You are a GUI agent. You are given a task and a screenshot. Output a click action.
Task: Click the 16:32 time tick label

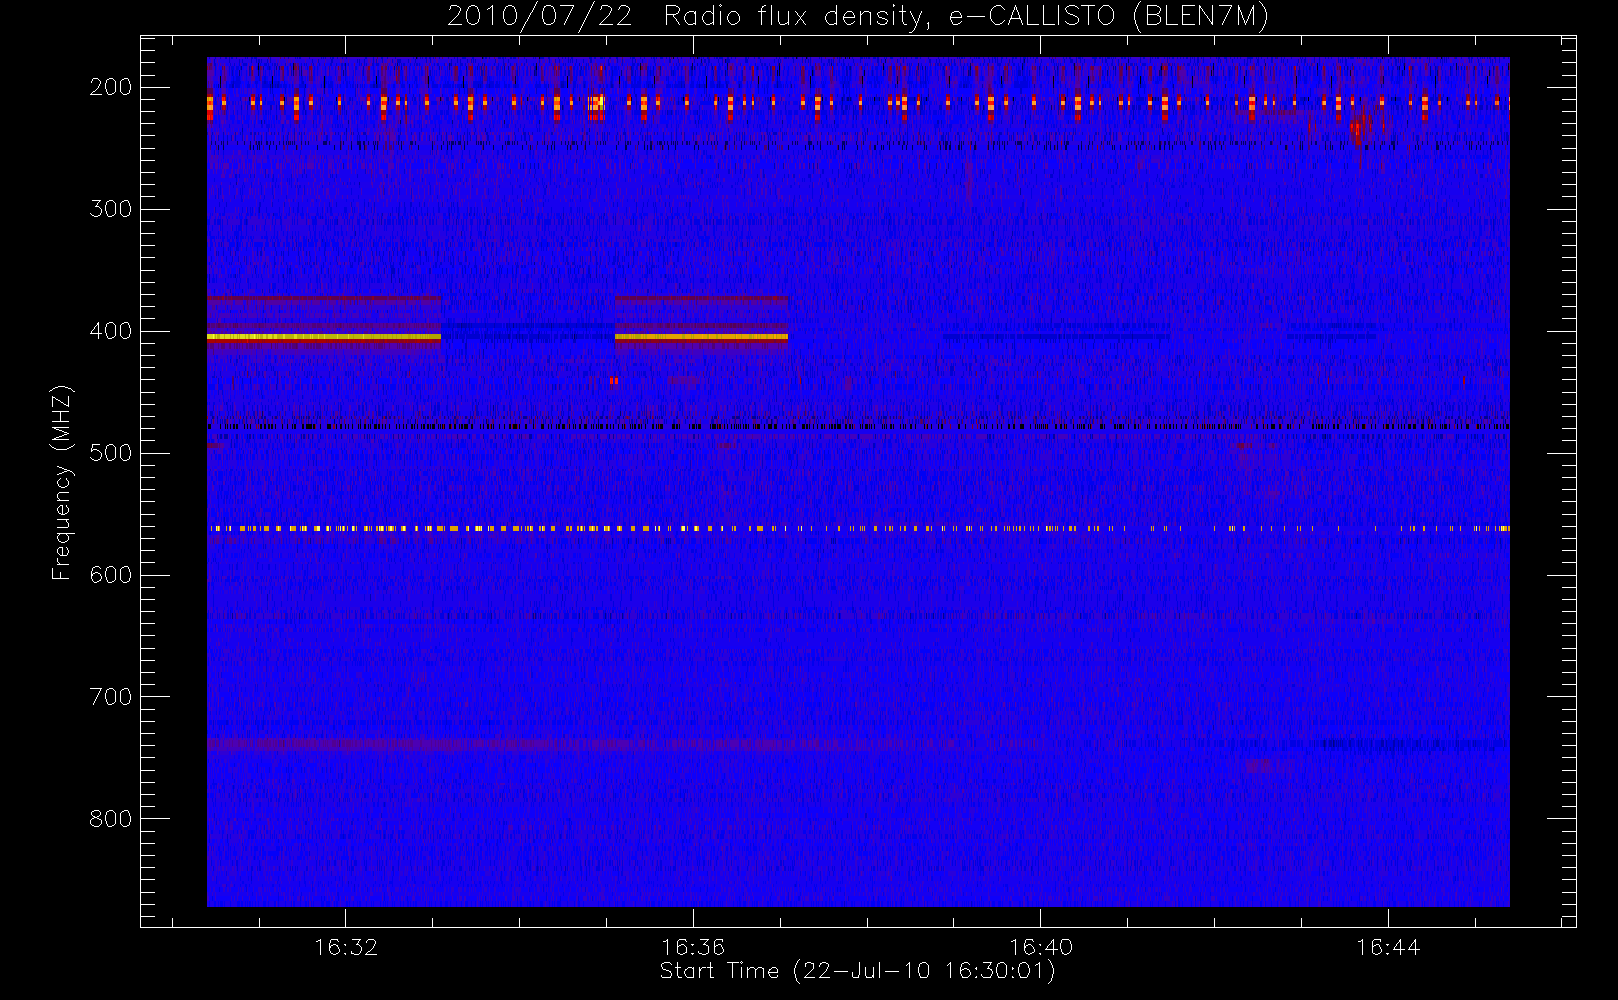(346, 947)
